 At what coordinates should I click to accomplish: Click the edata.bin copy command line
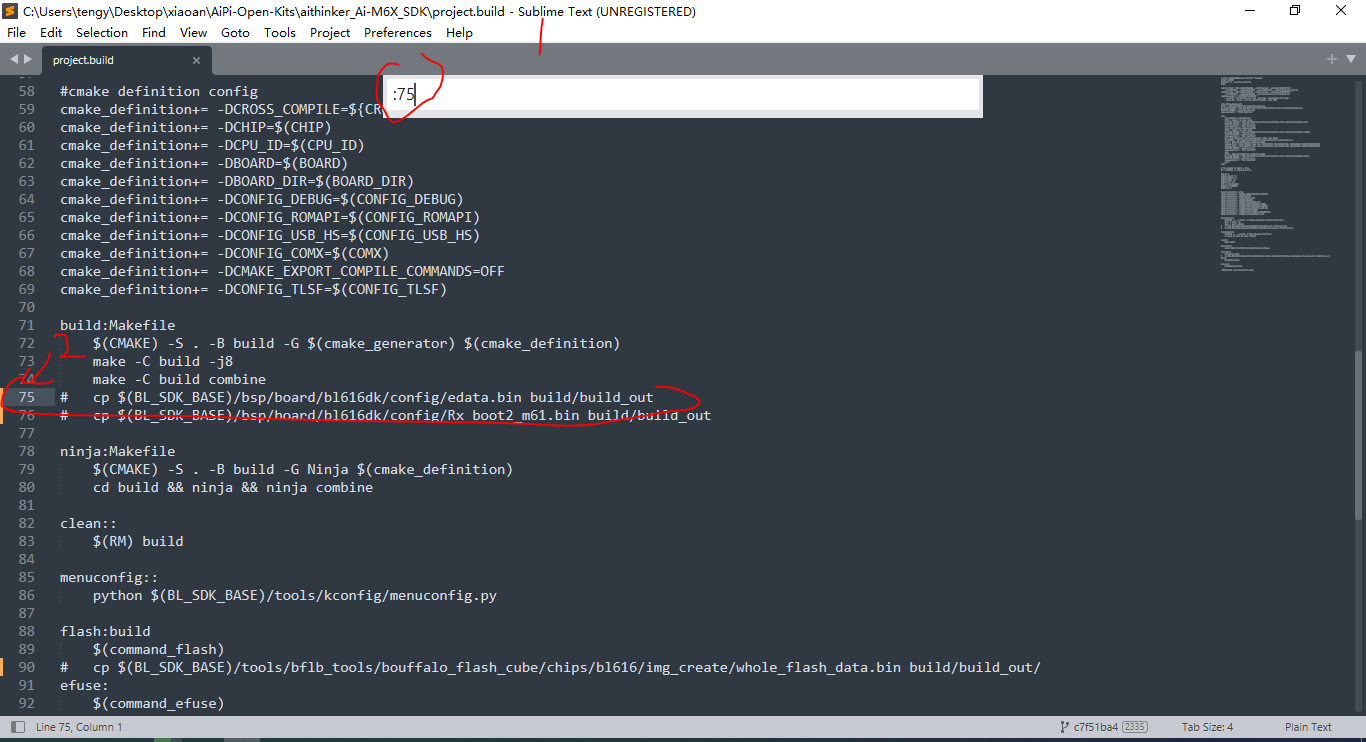[357, 397]
